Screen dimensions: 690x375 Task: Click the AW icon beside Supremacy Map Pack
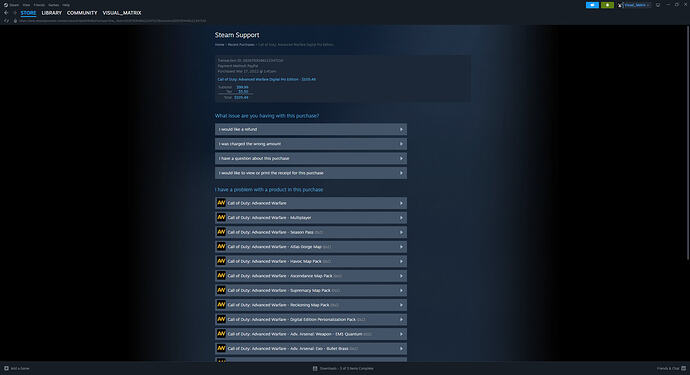(221, 290)
